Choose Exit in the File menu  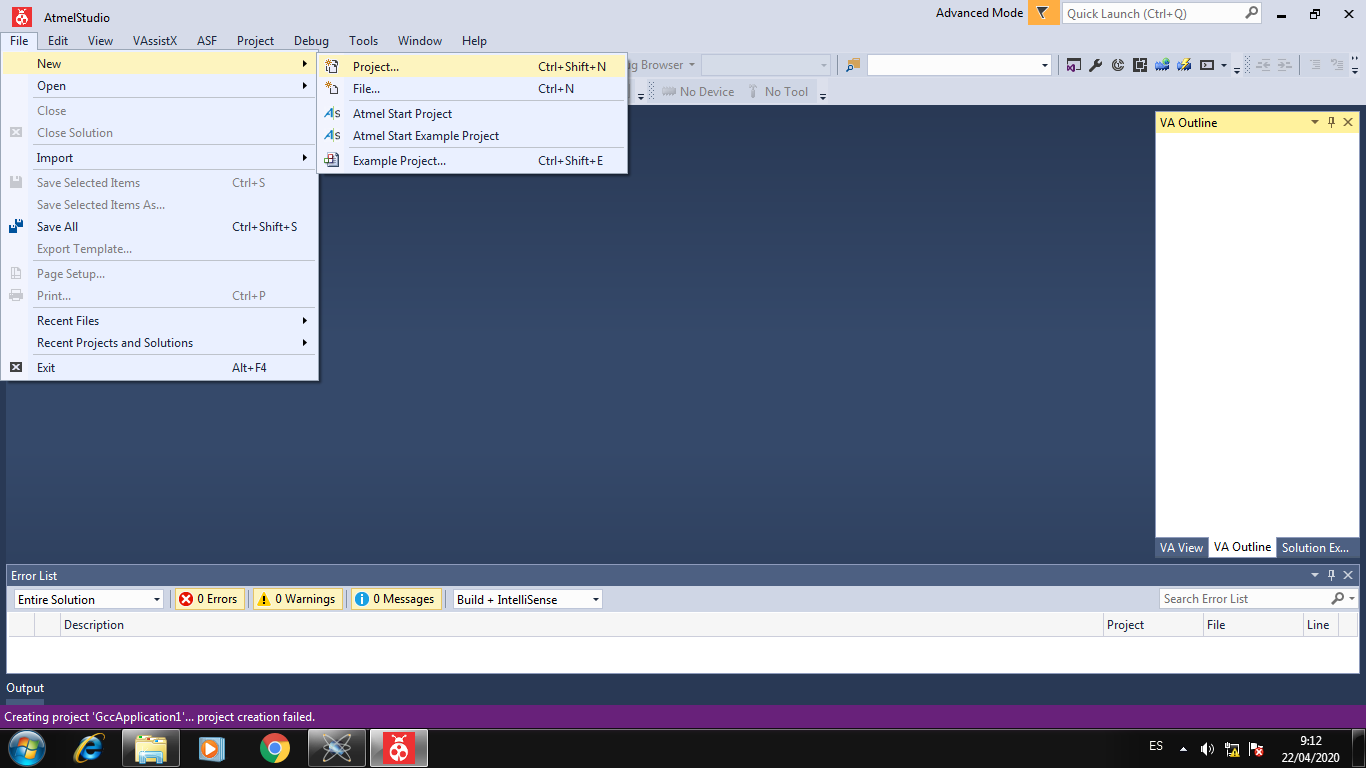click(160, 368)
